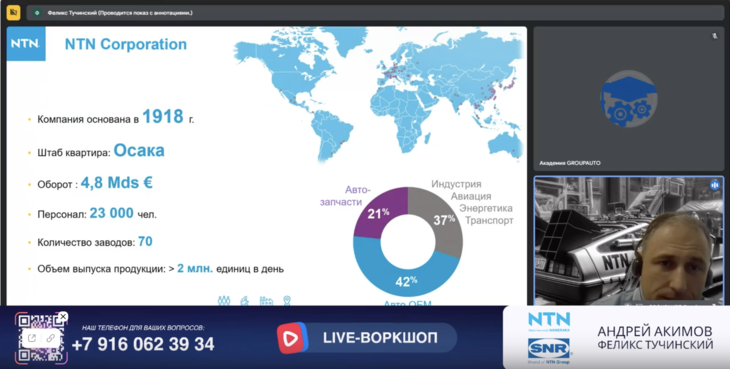Viewport: 730px width, 369px height.
Task: Click the yellow presentation icon at top-left
Action: point(13,13)
